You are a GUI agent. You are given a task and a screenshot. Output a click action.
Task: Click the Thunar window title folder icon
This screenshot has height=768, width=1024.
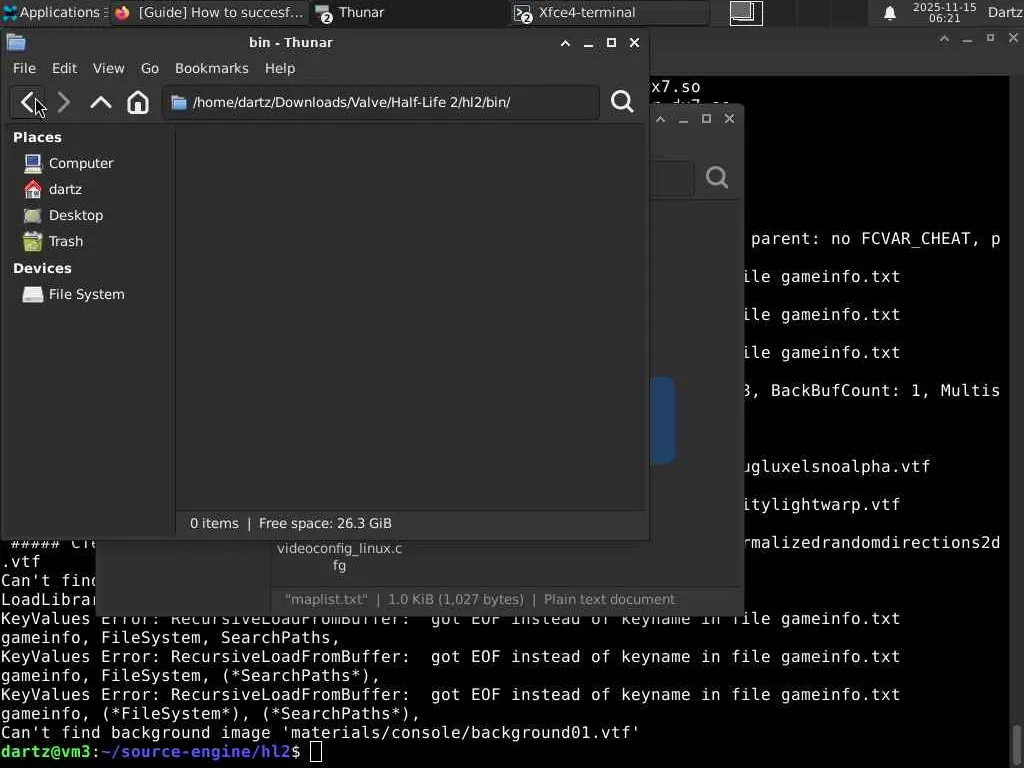click(16, 42)
